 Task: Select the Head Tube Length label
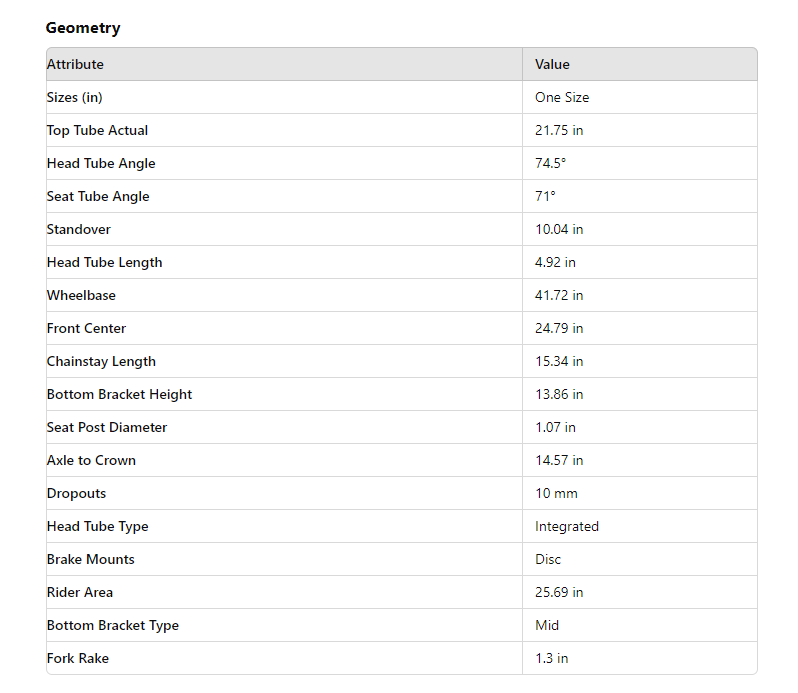click(x=104, y=262)
